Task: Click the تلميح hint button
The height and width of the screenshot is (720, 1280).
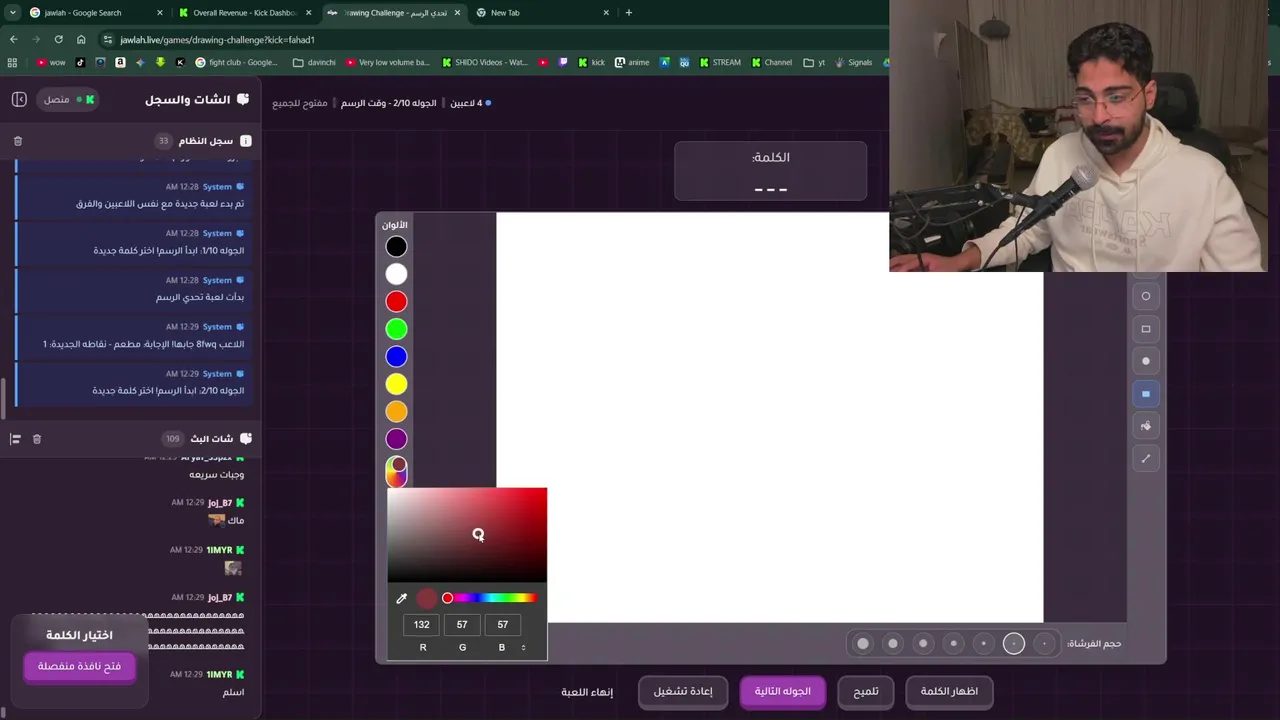Action: (x=866, y=691)
